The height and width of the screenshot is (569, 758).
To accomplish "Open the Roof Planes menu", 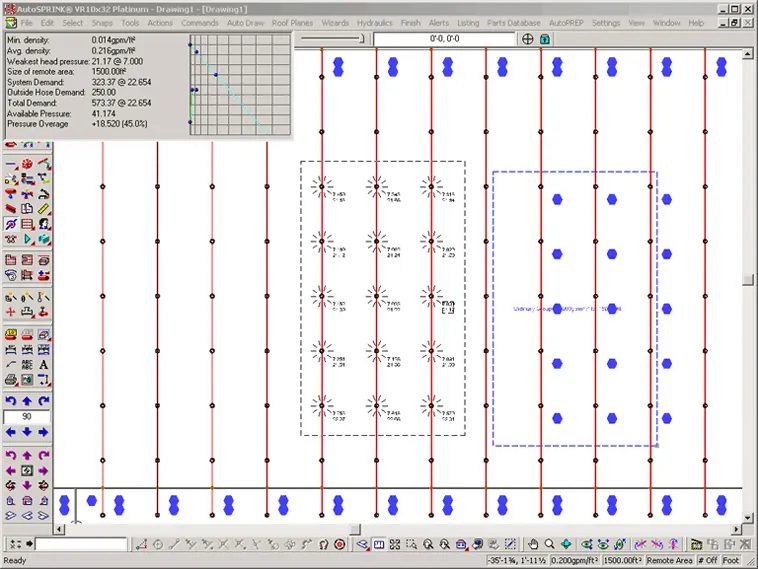I will [292, 23].
